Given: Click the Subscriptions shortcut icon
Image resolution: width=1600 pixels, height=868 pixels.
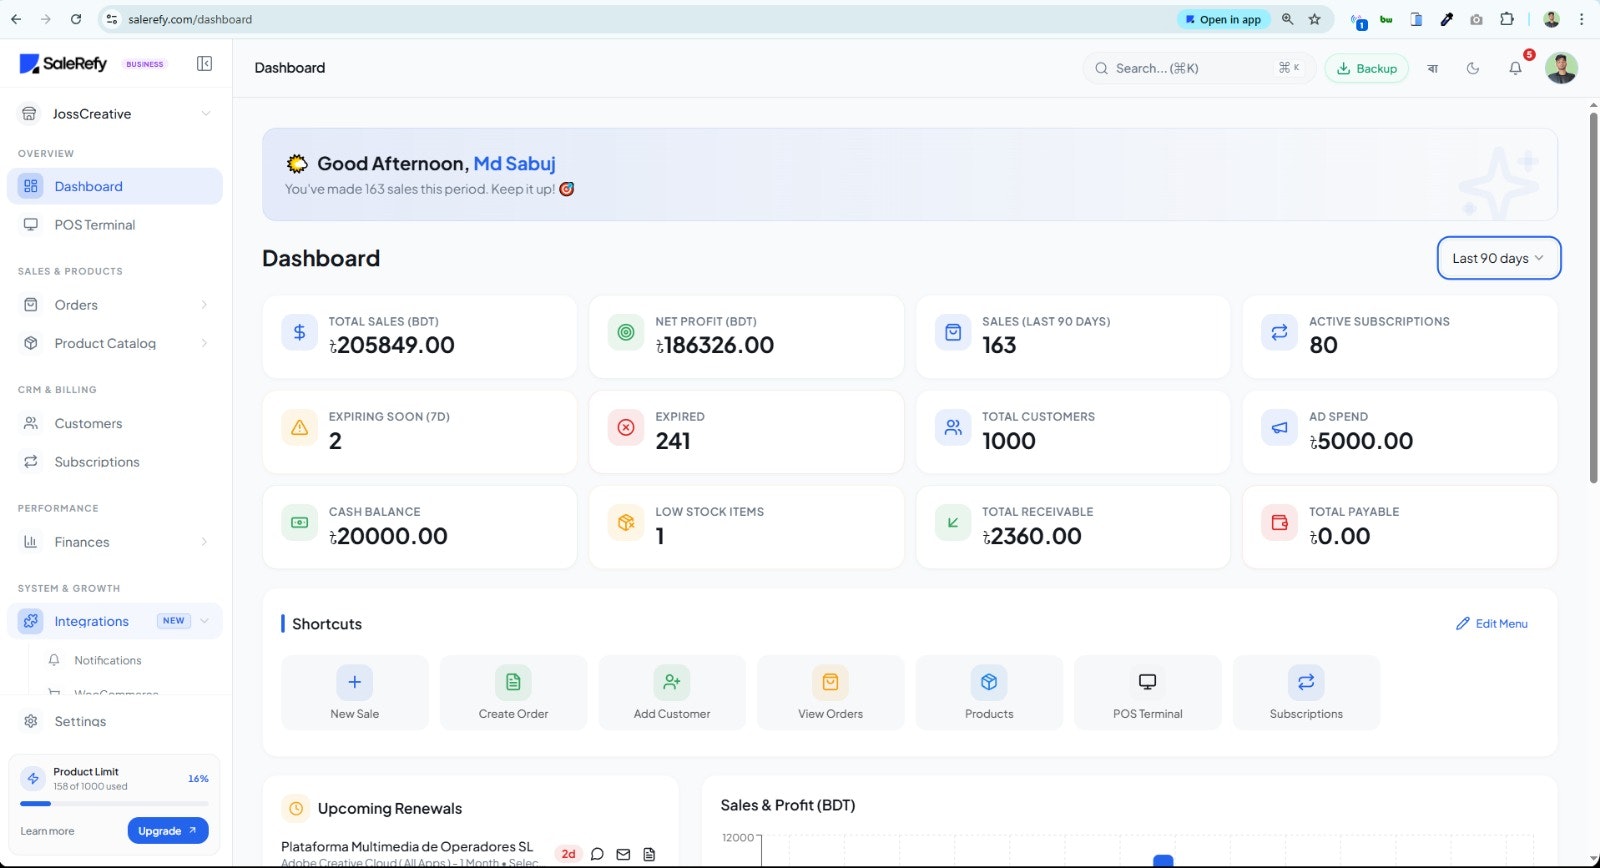Looking at the screenshot, I should point(1306,682).
